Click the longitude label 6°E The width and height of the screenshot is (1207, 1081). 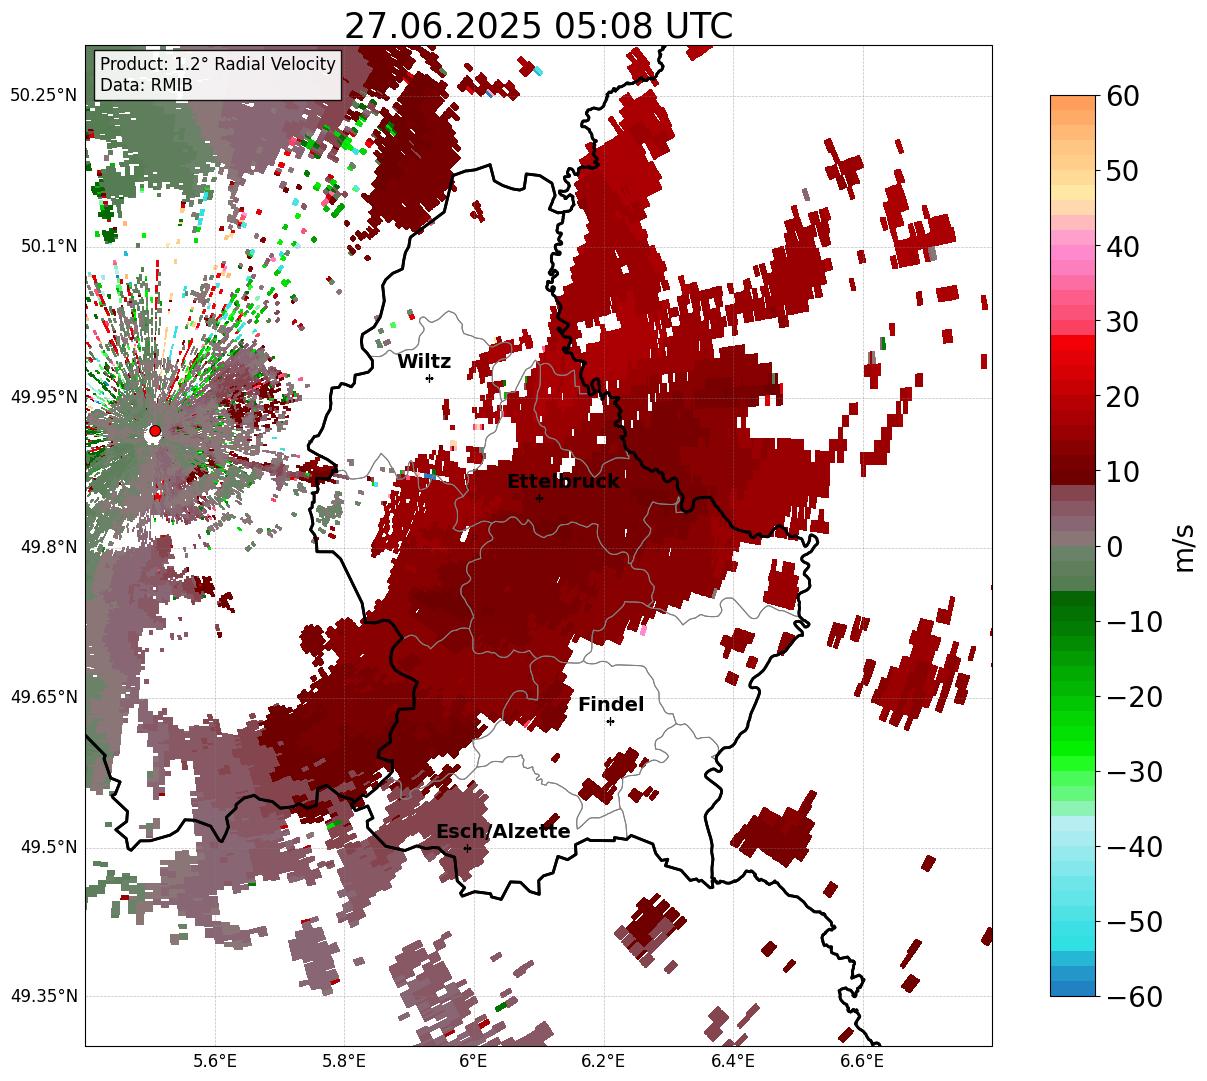473,1061
